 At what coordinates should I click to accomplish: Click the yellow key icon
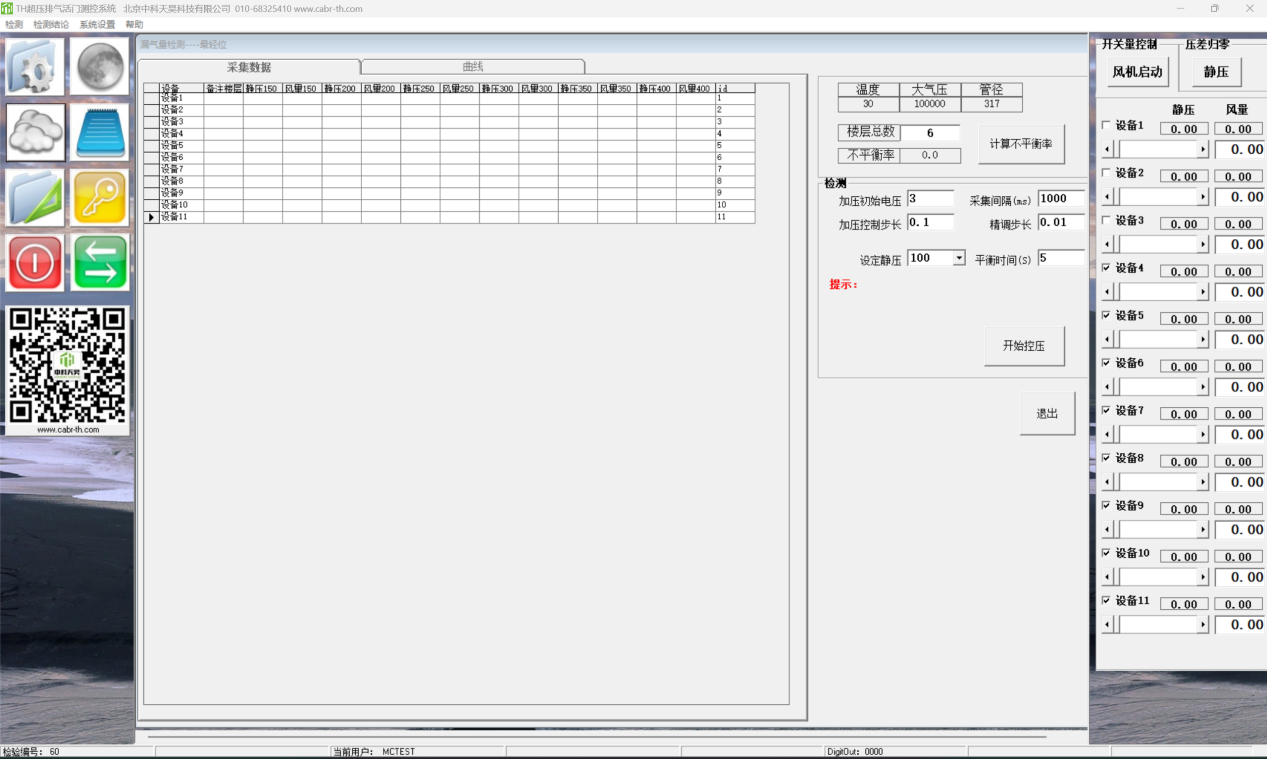(99, 197)
